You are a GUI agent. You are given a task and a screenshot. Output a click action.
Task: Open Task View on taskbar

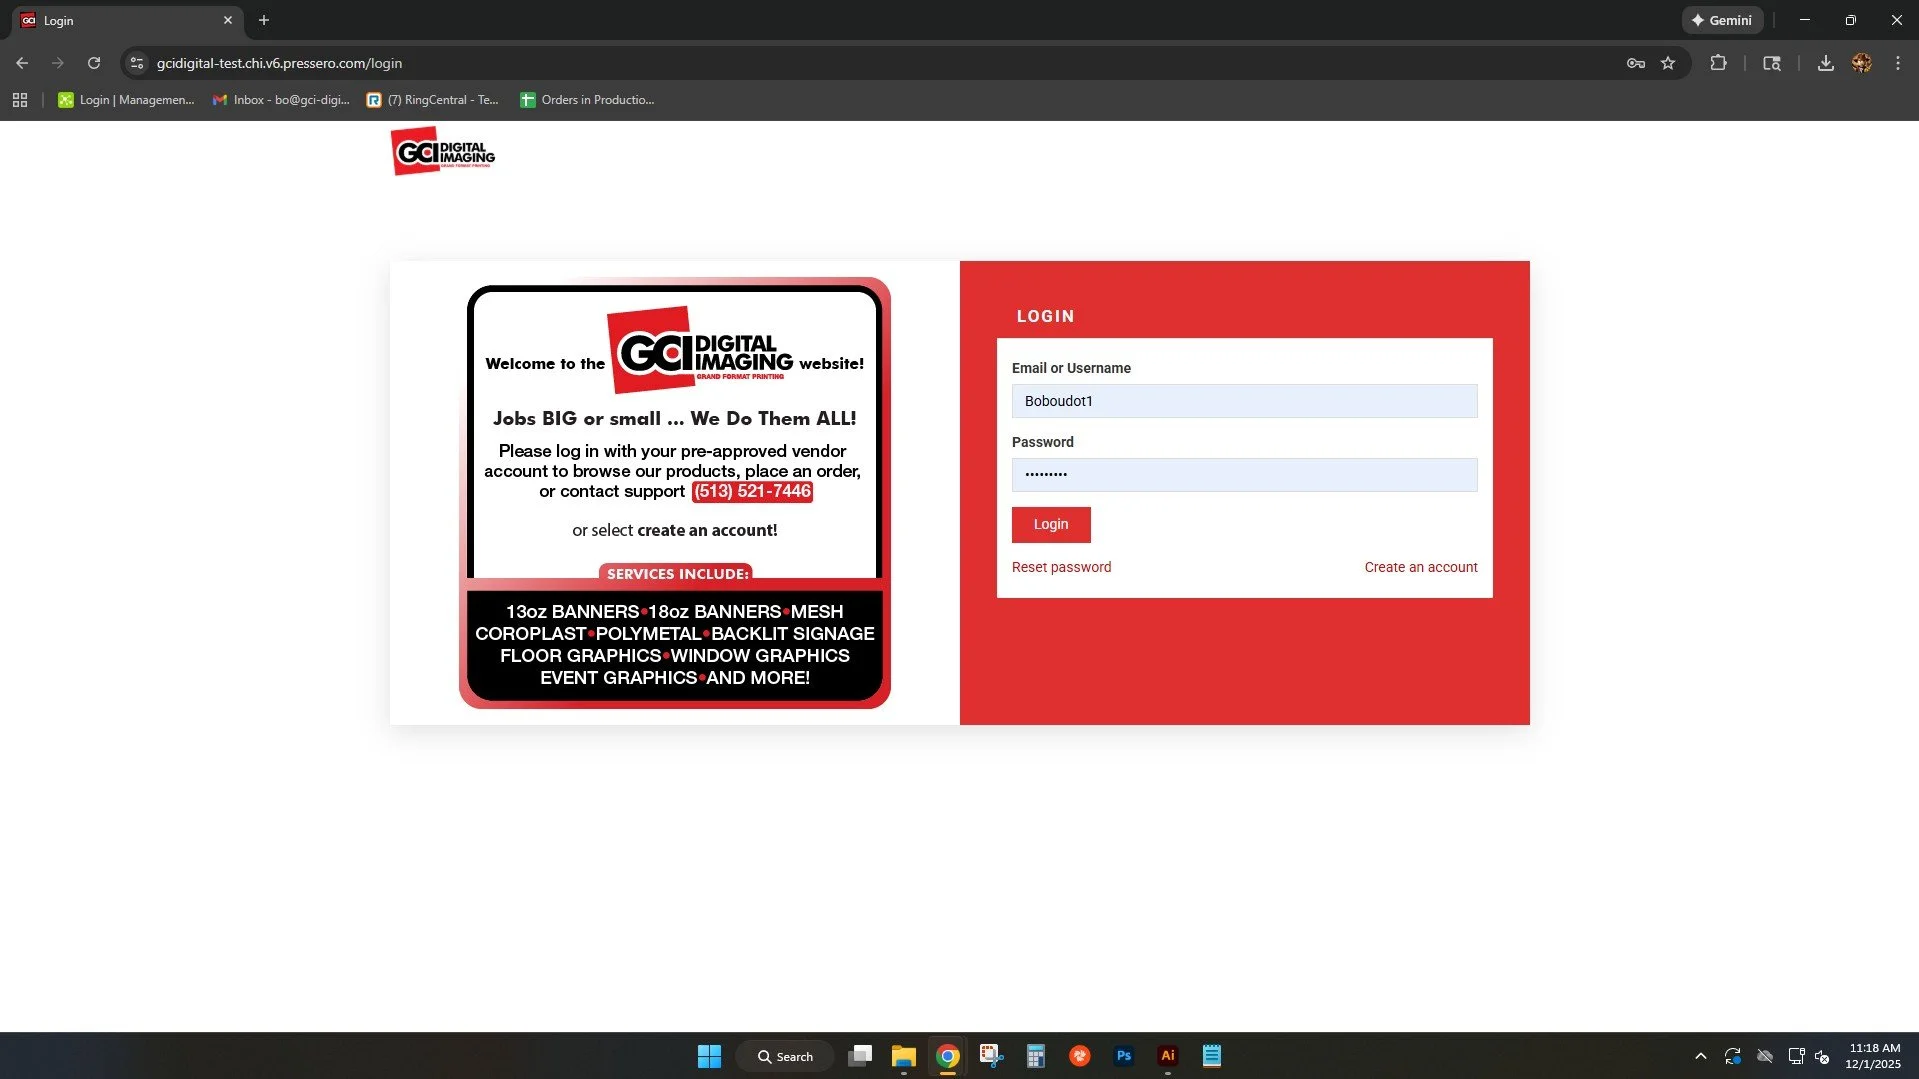coord(860,1056)
